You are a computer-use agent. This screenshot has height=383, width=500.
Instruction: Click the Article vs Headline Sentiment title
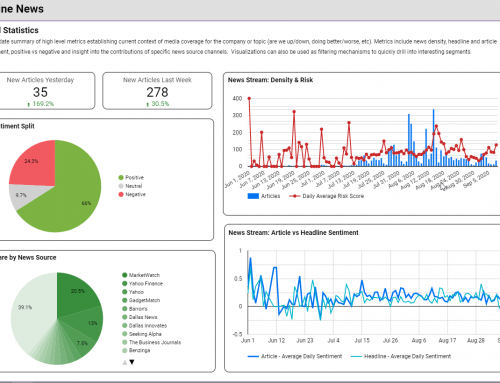click(293, 233)
